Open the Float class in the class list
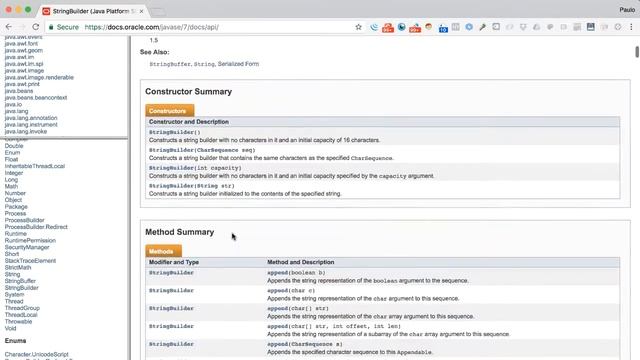 click(11, 159)
